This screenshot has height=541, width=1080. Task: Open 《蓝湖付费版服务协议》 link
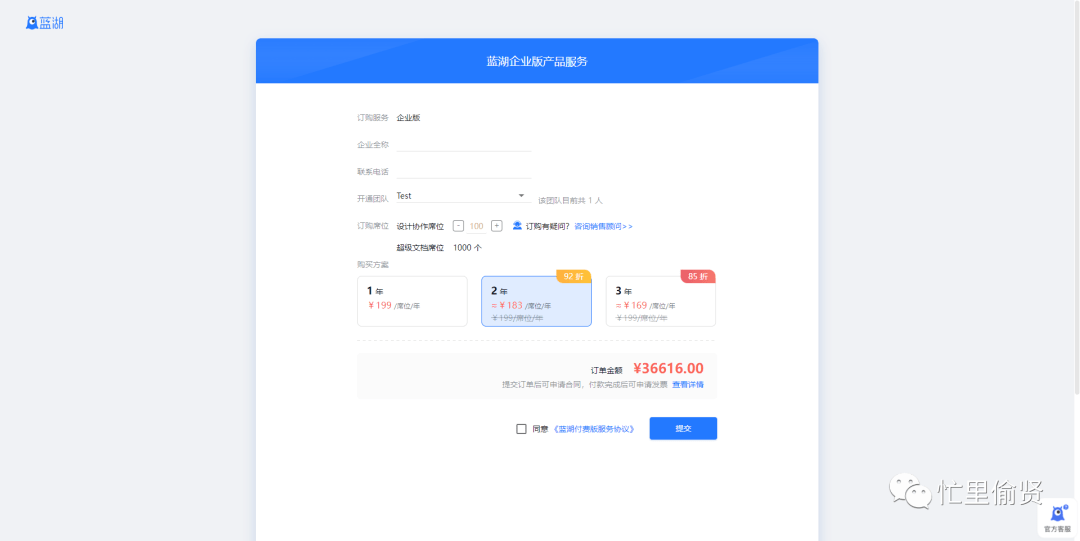595,429
